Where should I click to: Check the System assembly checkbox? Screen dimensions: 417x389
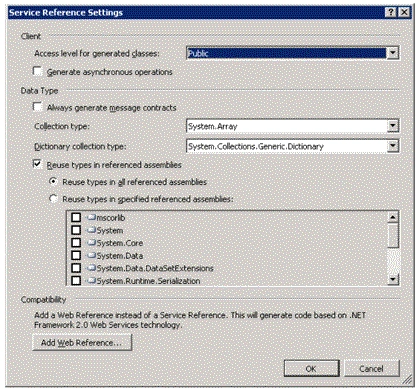click(x=76, y=230)
